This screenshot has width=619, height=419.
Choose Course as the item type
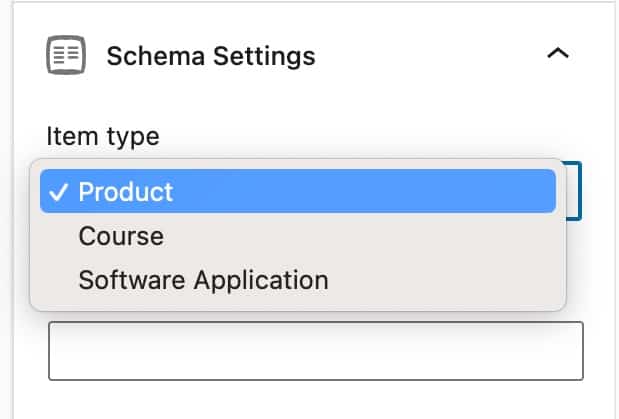pyautogui.click(x=298, y=236)
